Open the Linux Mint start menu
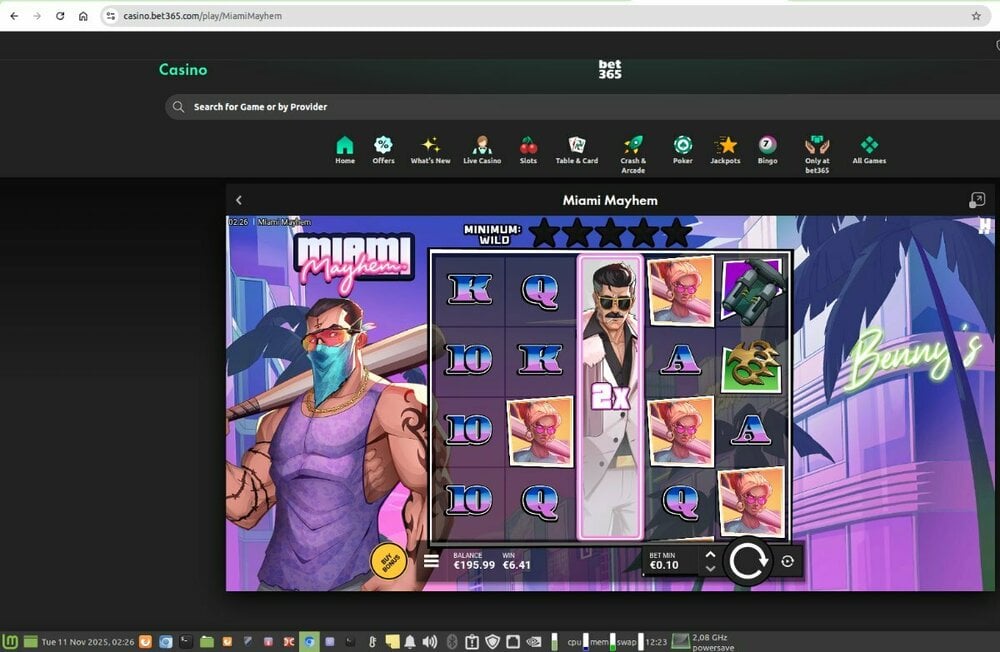Image resolution: width=1000 pixels, height=652 pixels. tap(11, 642)
